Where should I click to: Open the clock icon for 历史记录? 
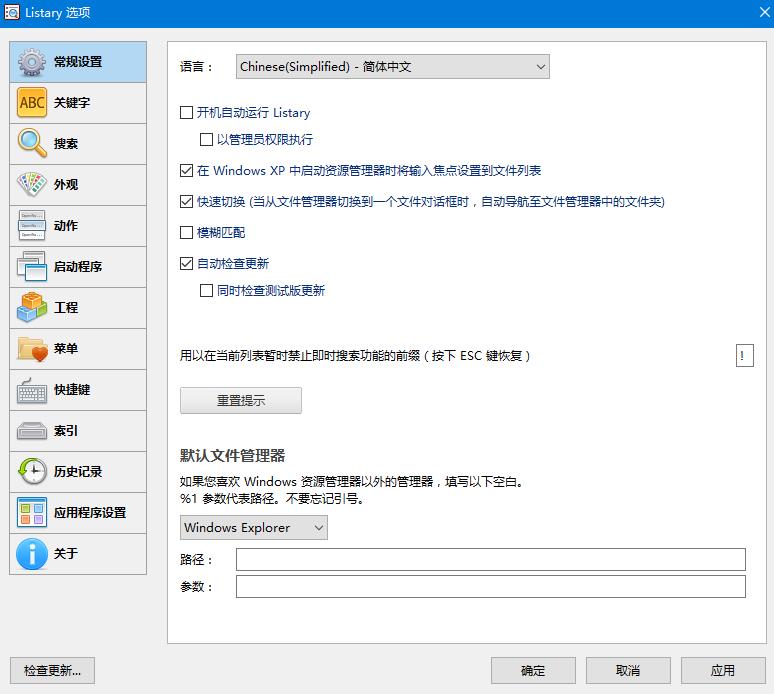[32, 472]
